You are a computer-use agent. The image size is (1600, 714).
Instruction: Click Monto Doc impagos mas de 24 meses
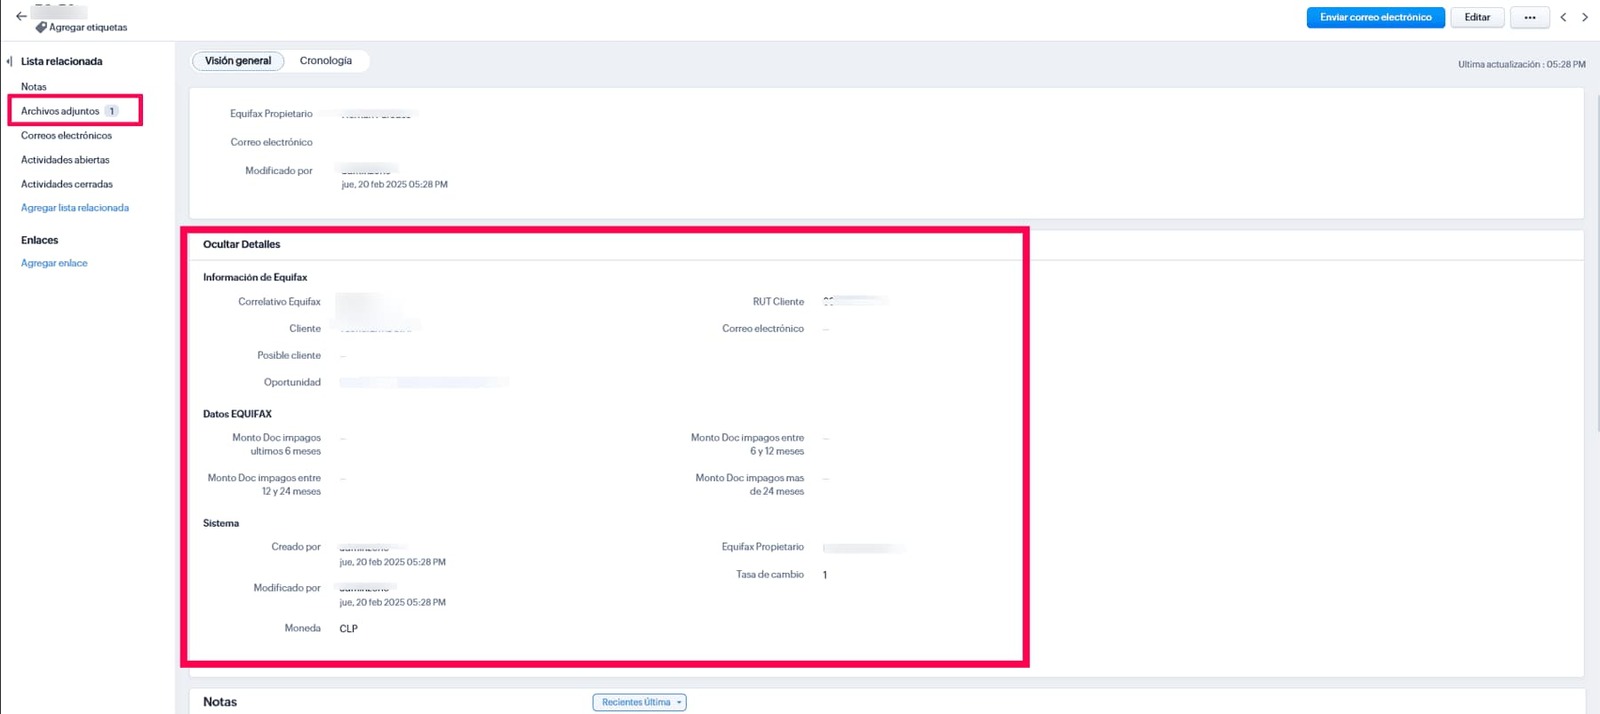[750, 484]
